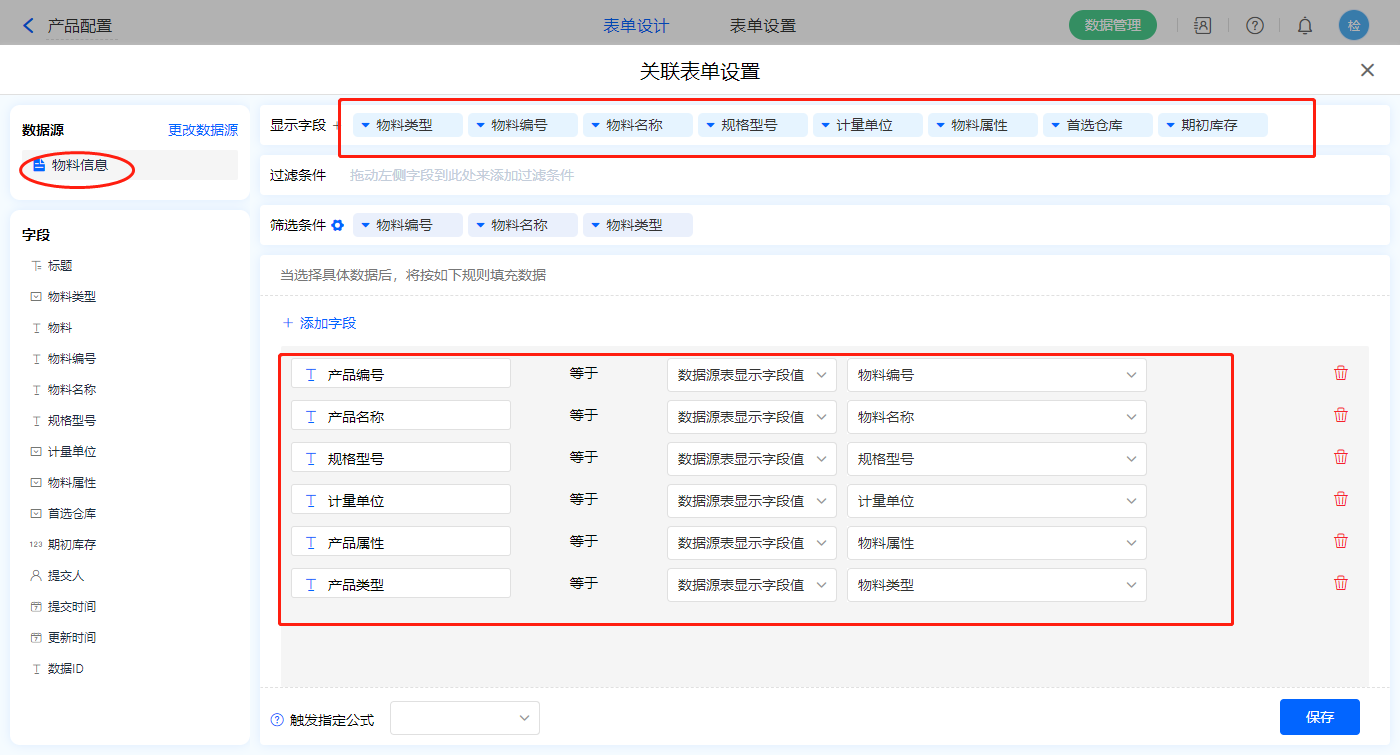The image size is (1400, 755).
Task: Open the notifications bell icon
Action: tap(1305, 26)
